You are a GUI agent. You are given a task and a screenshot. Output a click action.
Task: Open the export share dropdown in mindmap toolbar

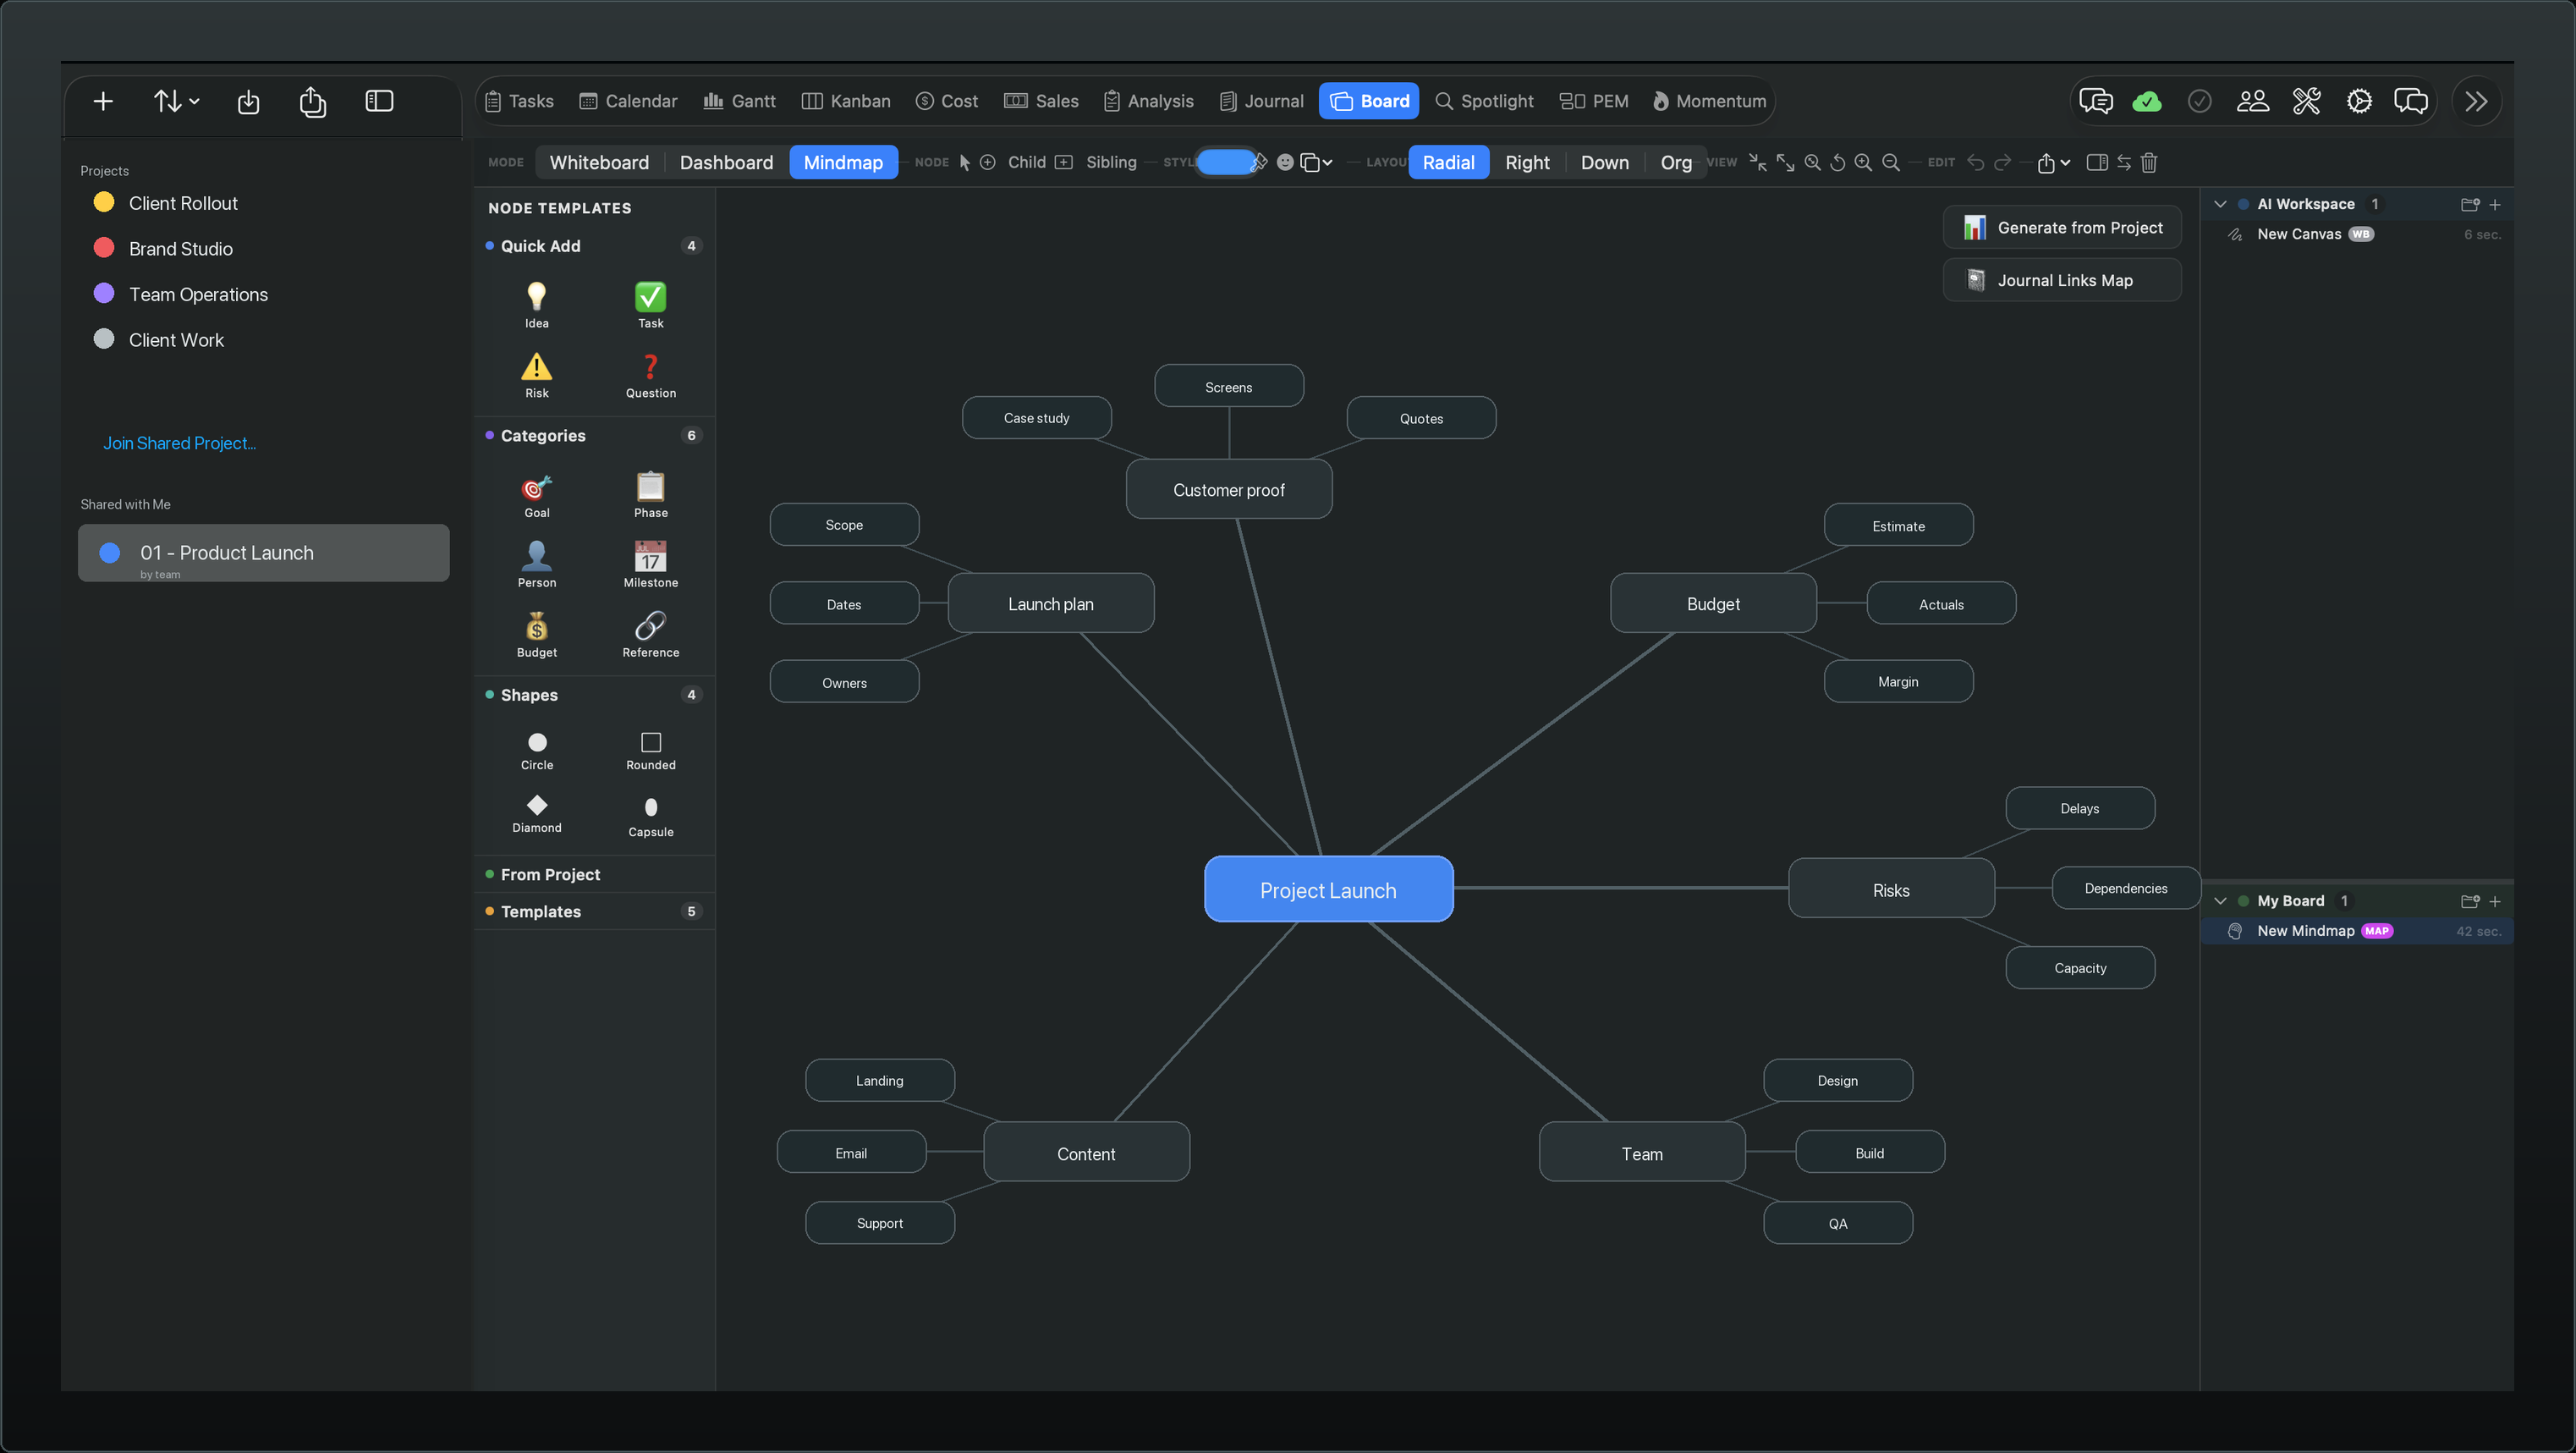coord(2053,162)
